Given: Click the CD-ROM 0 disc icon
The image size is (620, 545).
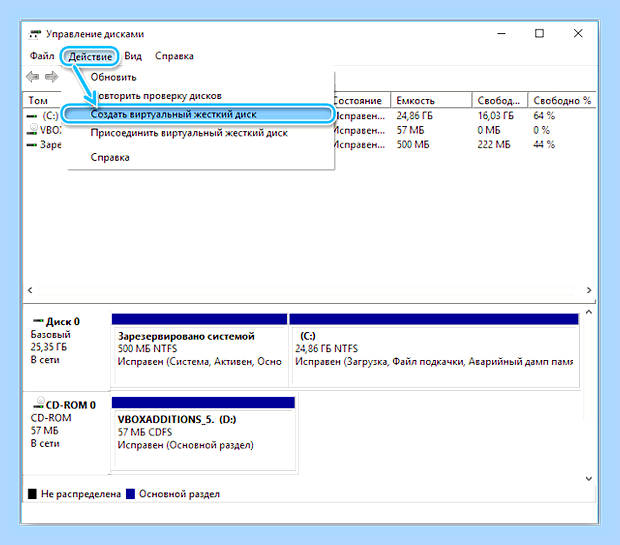Looking at the screenshot, I should (x=39, y=403).
